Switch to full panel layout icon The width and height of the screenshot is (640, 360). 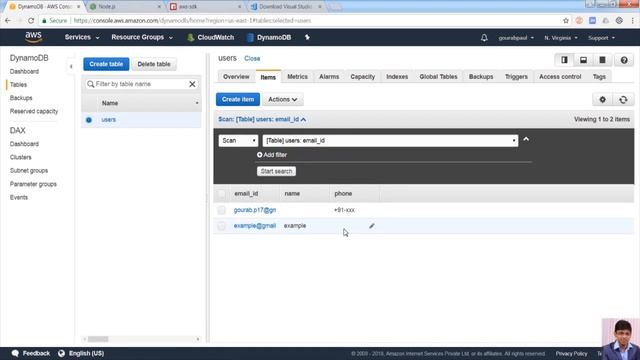coord(602,60)
